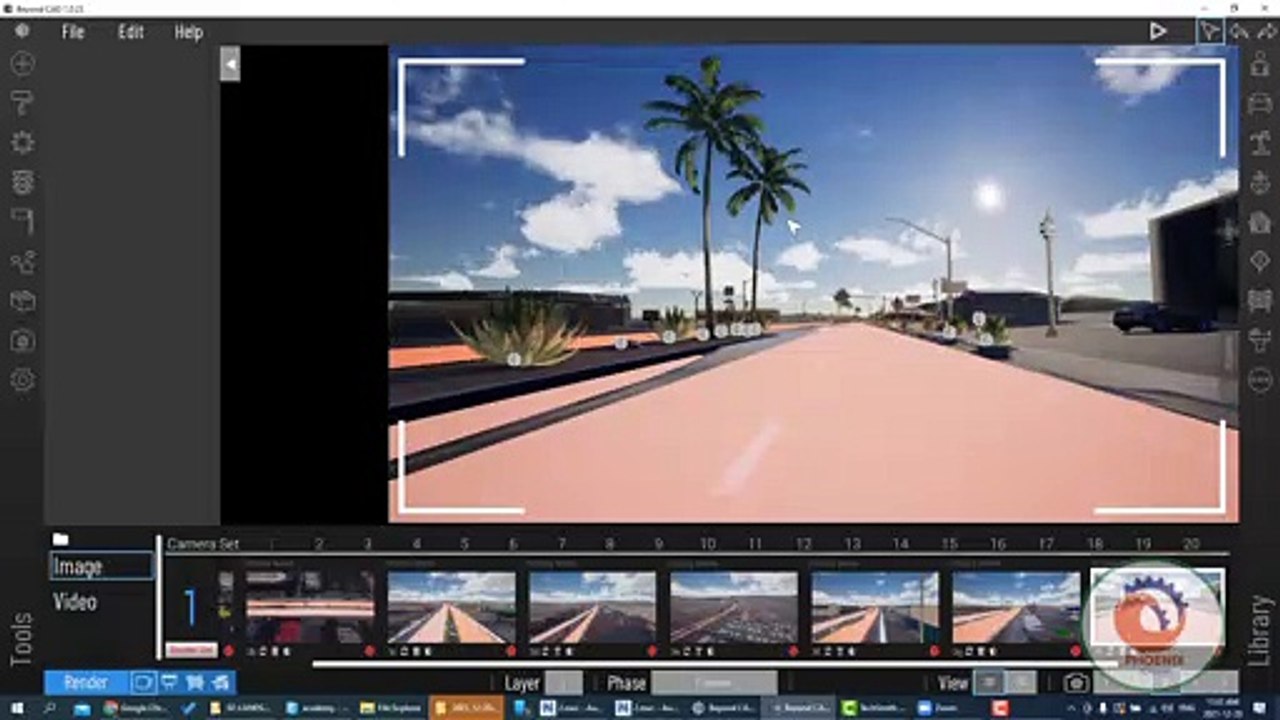Viewport: 1280px width, 720px height.
Task: Open the palm tree vegetation category
Action: (1260, 142)
